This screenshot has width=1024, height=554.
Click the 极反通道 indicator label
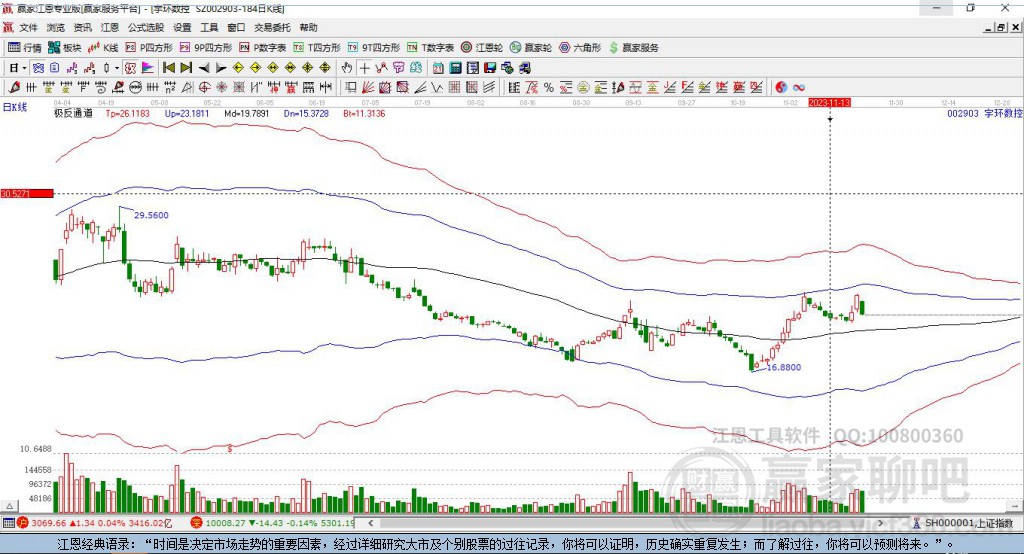tap(73, 113)
